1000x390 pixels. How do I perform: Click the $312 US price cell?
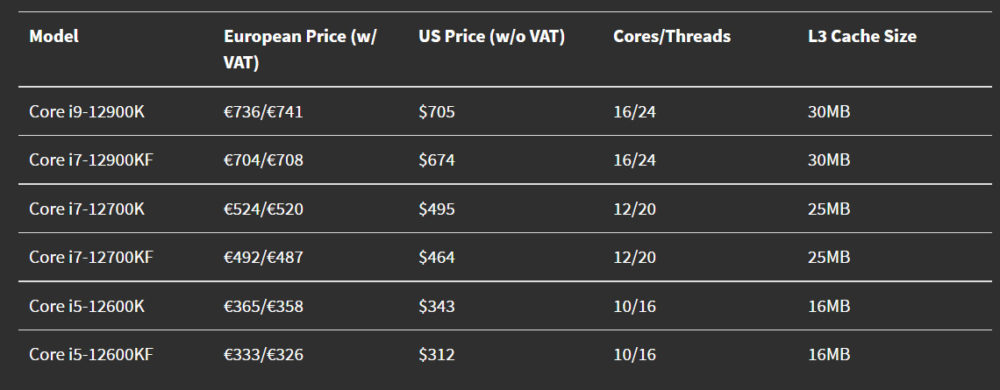tap(437, 355)
